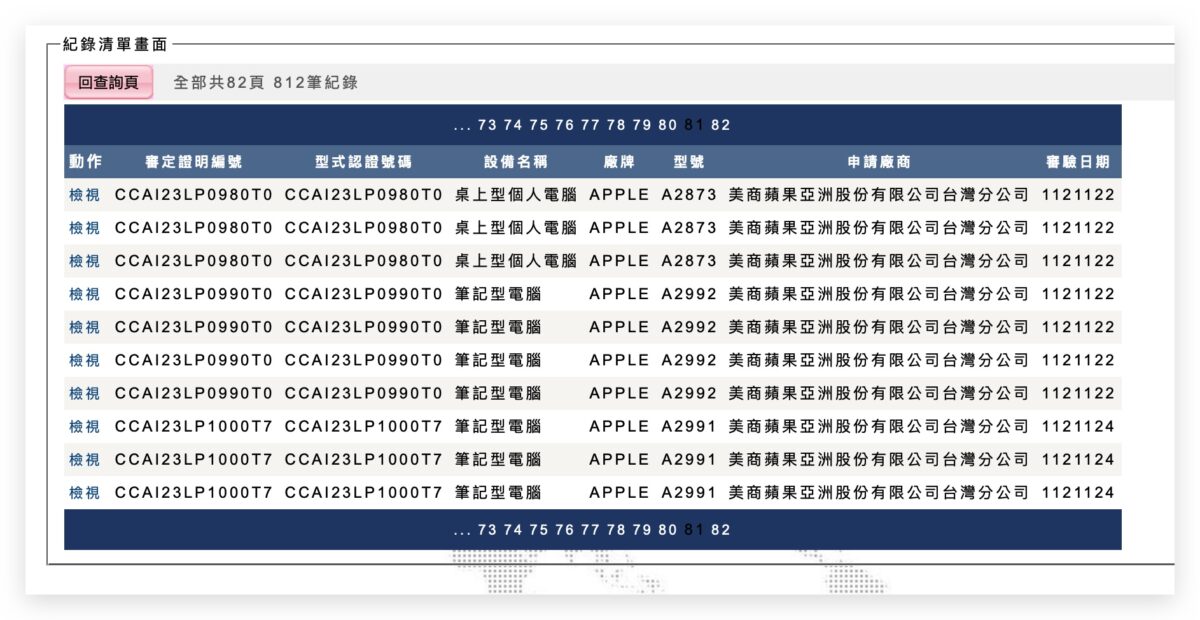Open 檢視 for the second A2992 row
This screenshot has width=1200, height=620.
(84, 327)
